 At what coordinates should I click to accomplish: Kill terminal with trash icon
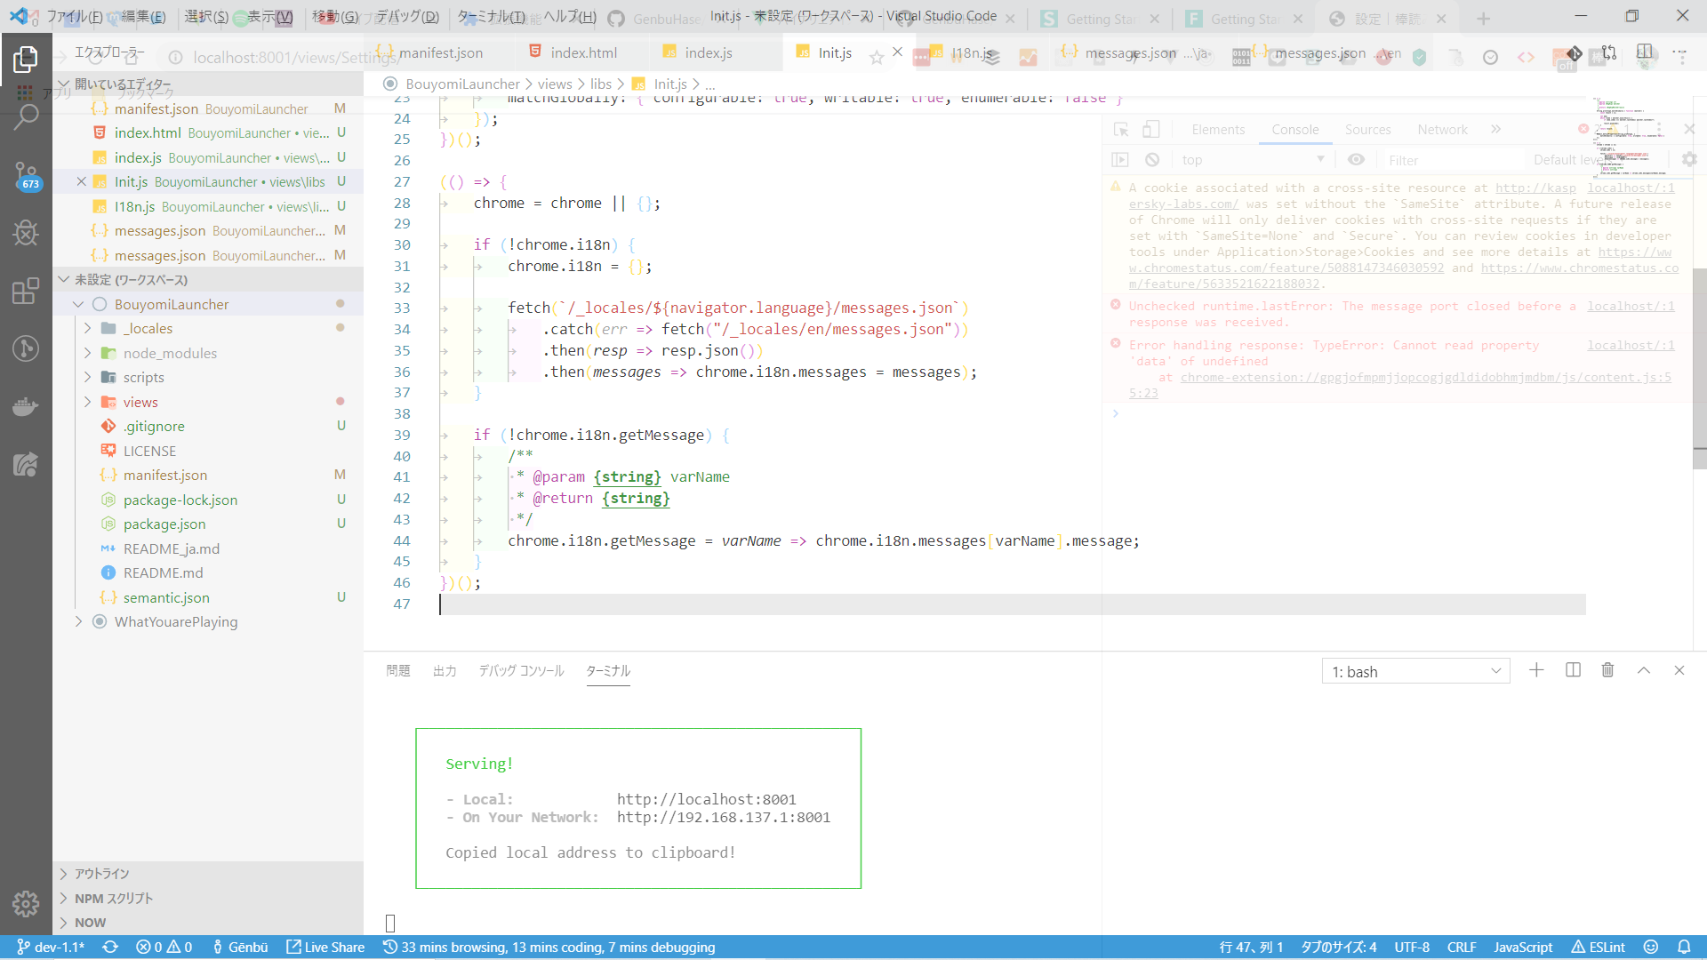click(1608, 671)
